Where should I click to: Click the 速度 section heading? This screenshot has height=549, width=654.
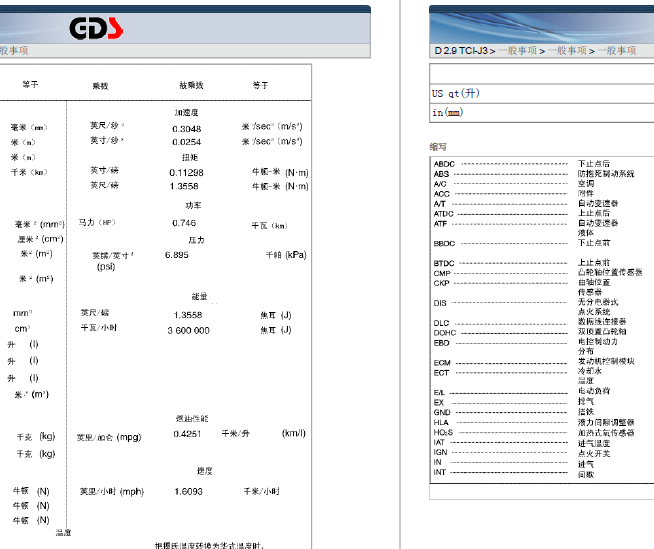(x=205, y=471)
